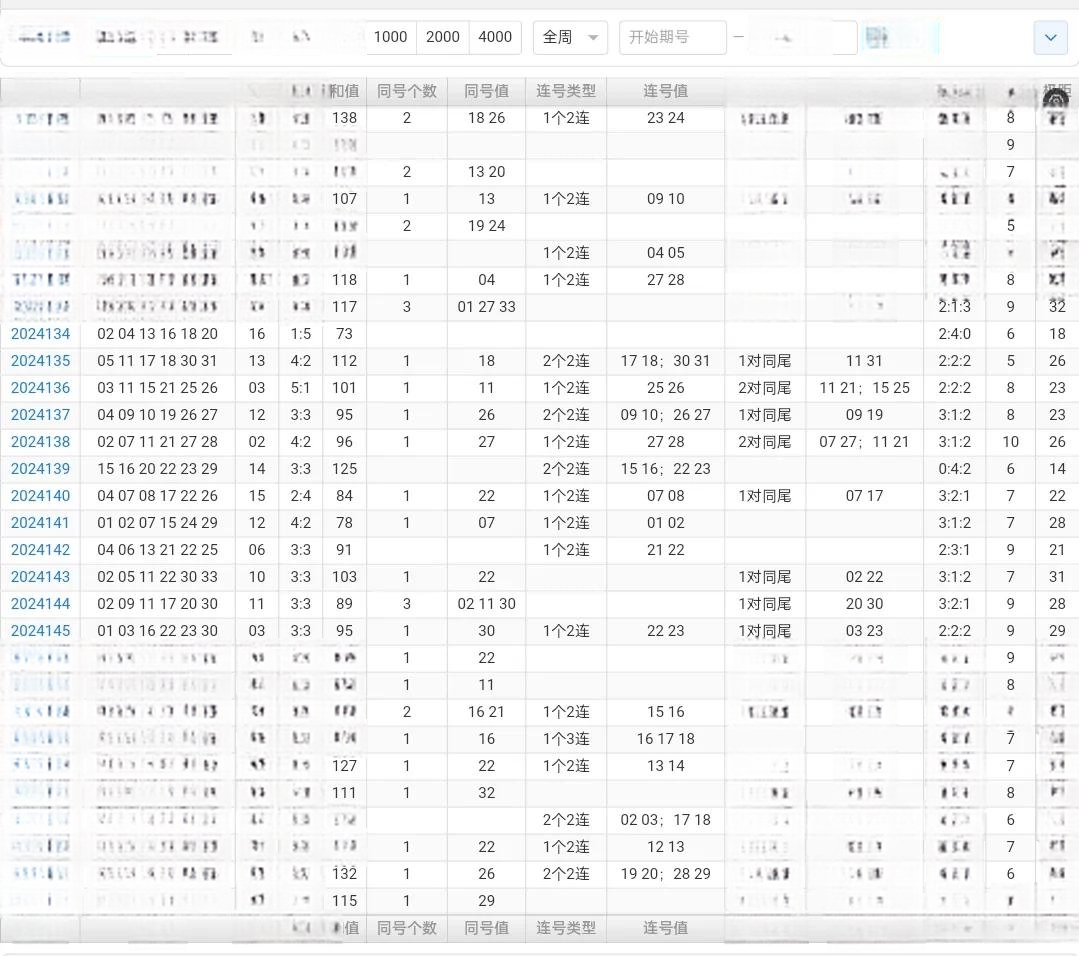Choose the 2000 periods option
The image size is (1079, 956).
click(x=442, y=37)
